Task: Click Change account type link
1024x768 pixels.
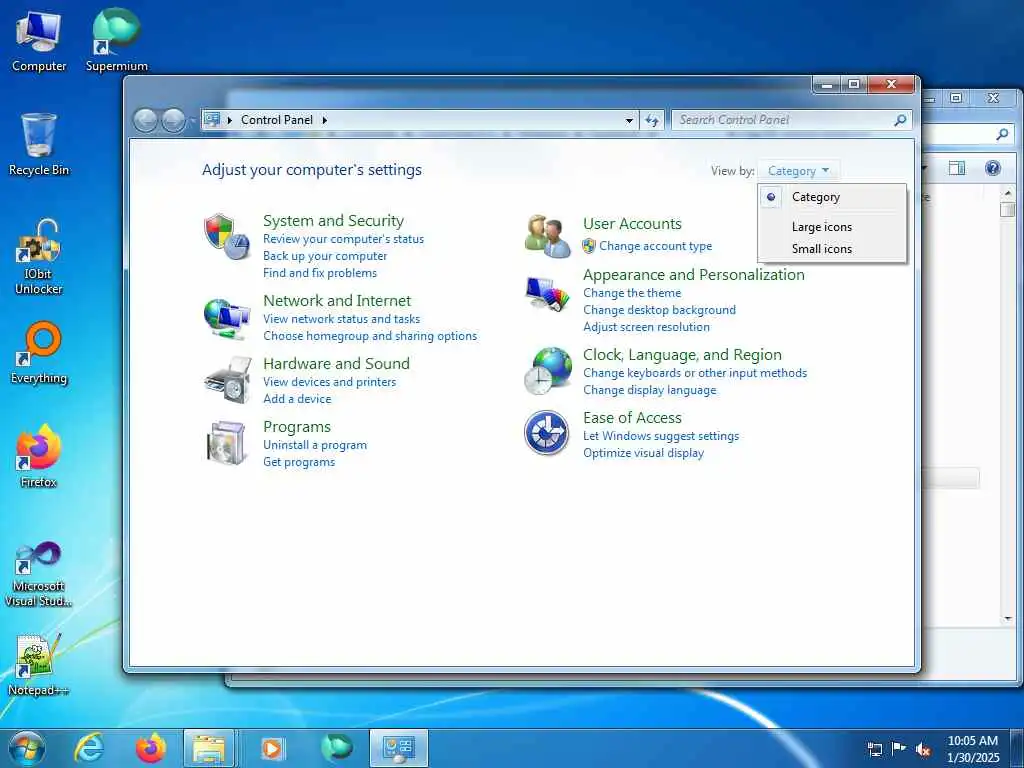Action: (x=655, y=246)
